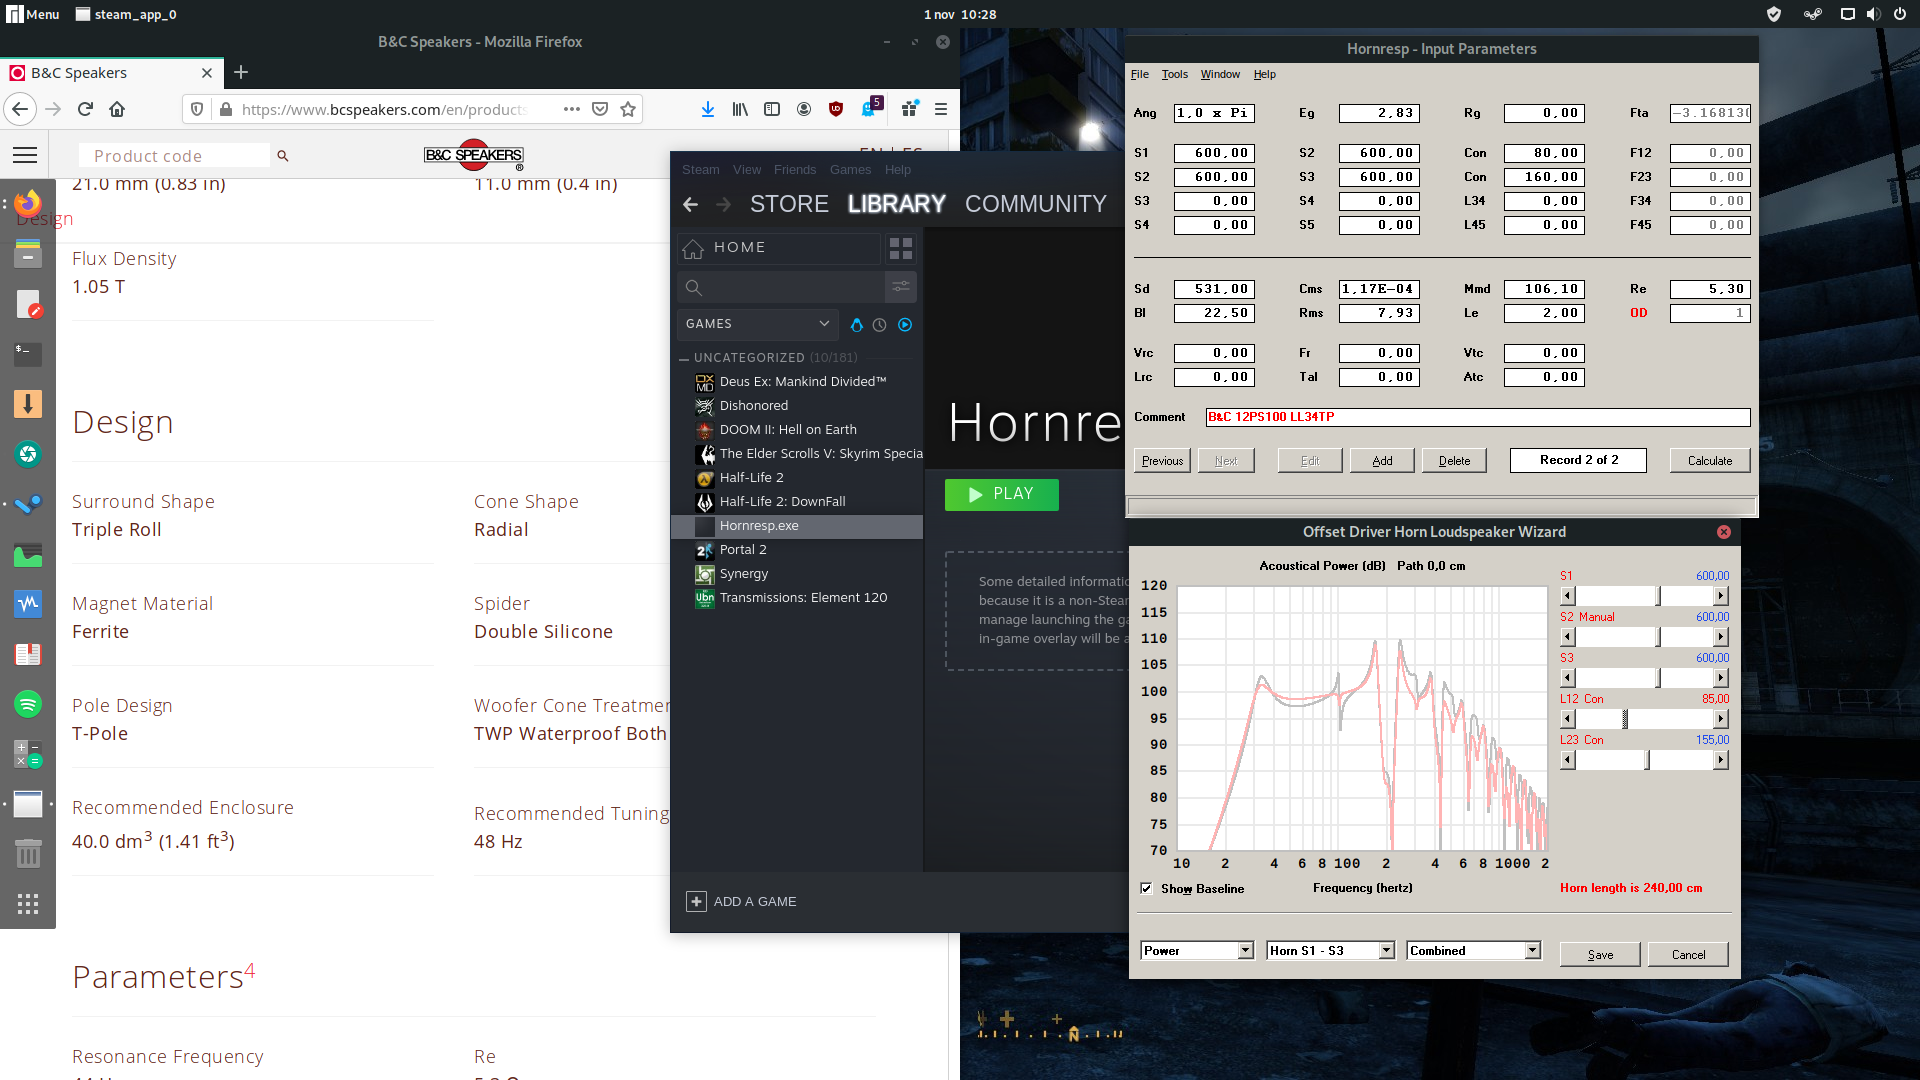Viewport: 1920px width, 1080px height.
Task: Click L23 Con slider right arrow
Action: pos(1720,760)
